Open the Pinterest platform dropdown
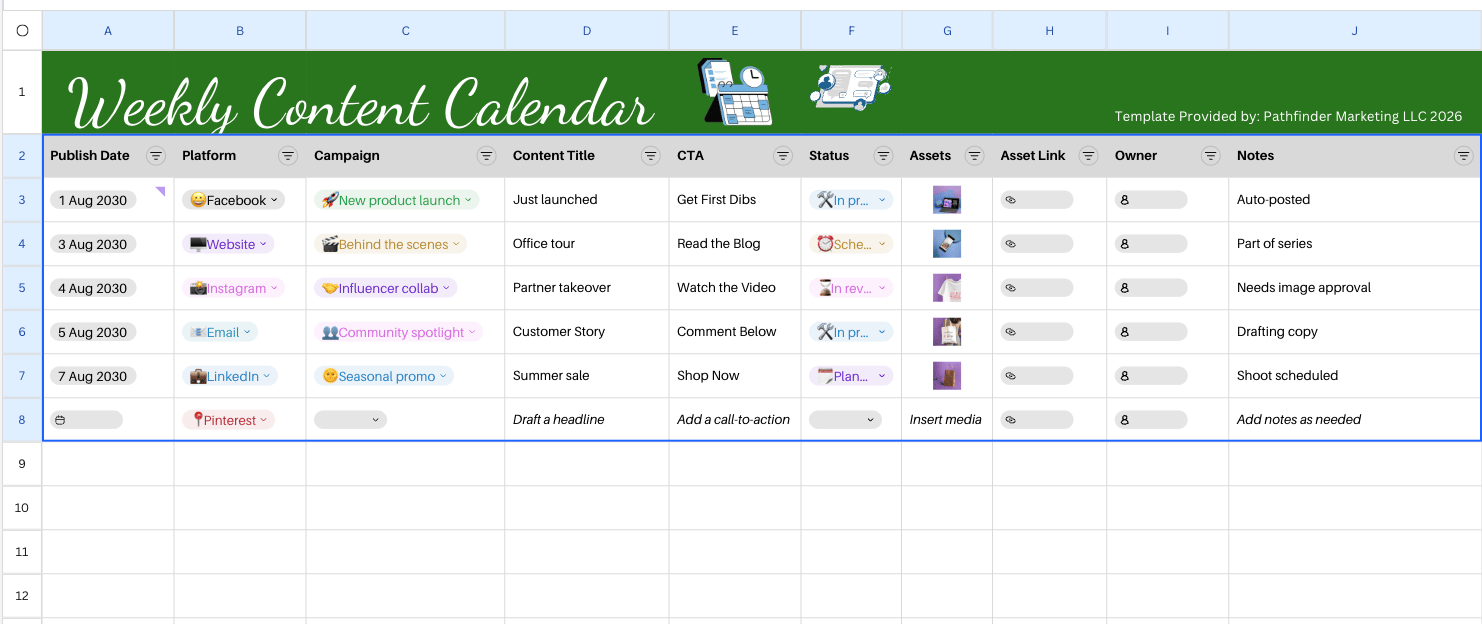The height and width of the screenshot is (624, 1482). 229,420
